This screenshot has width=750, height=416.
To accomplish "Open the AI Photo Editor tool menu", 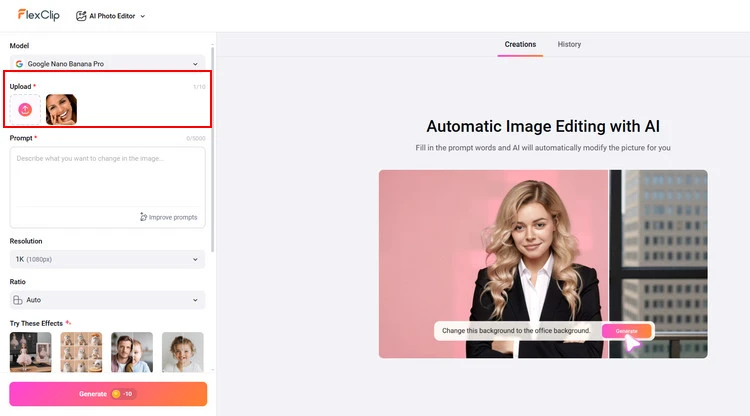I will [110, 16].
